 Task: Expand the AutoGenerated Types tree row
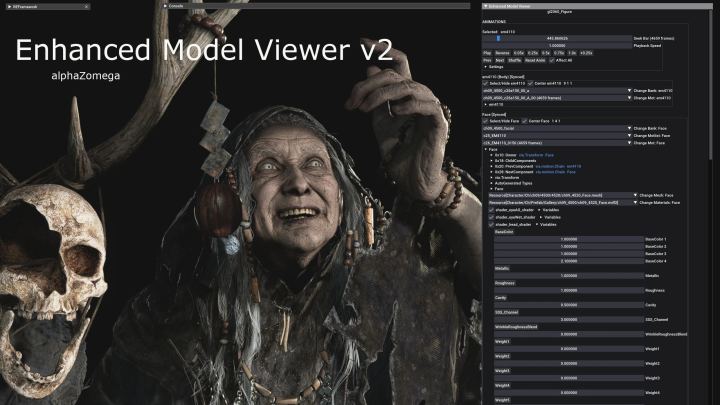(x=491, y=183)
